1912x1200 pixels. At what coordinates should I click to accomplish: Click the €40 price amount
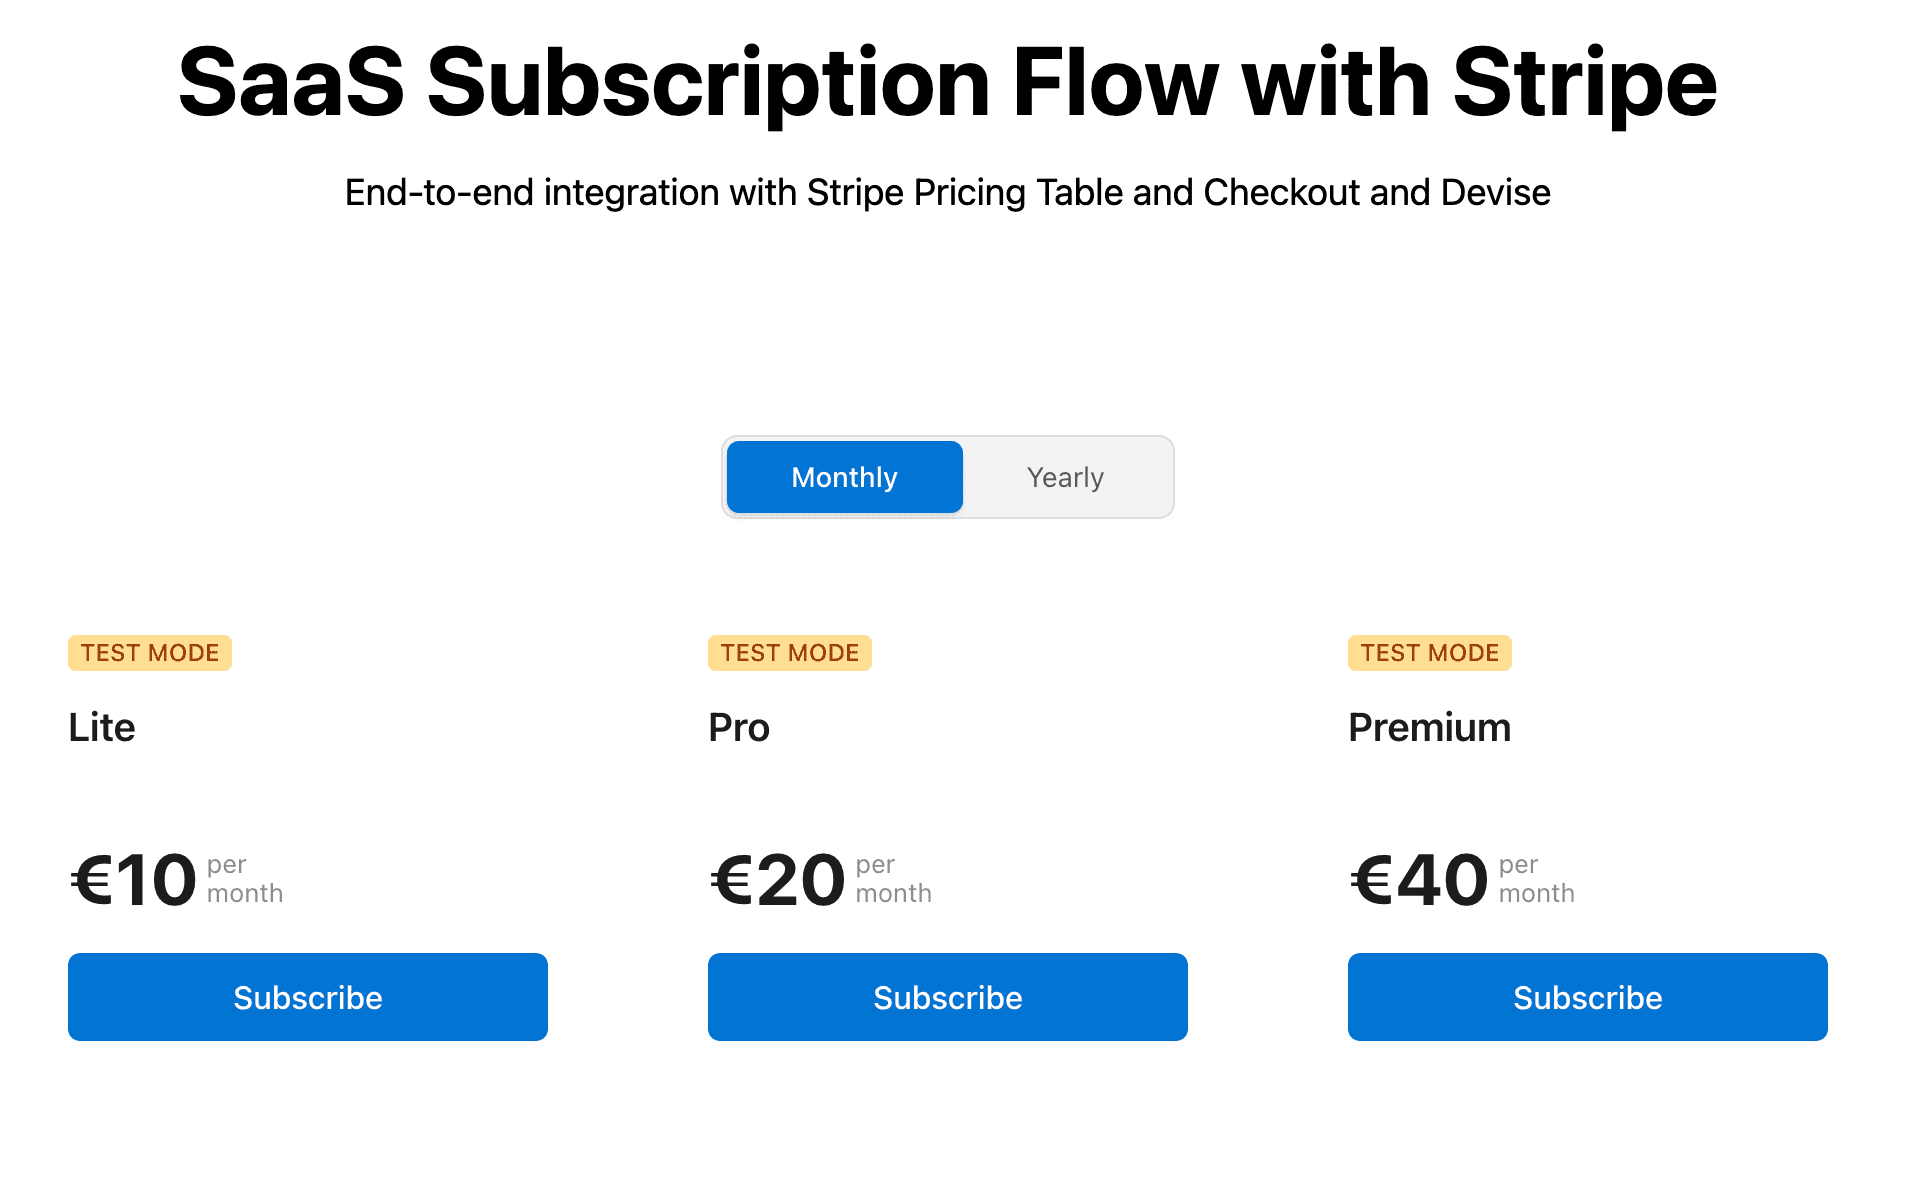(1419, 881)
